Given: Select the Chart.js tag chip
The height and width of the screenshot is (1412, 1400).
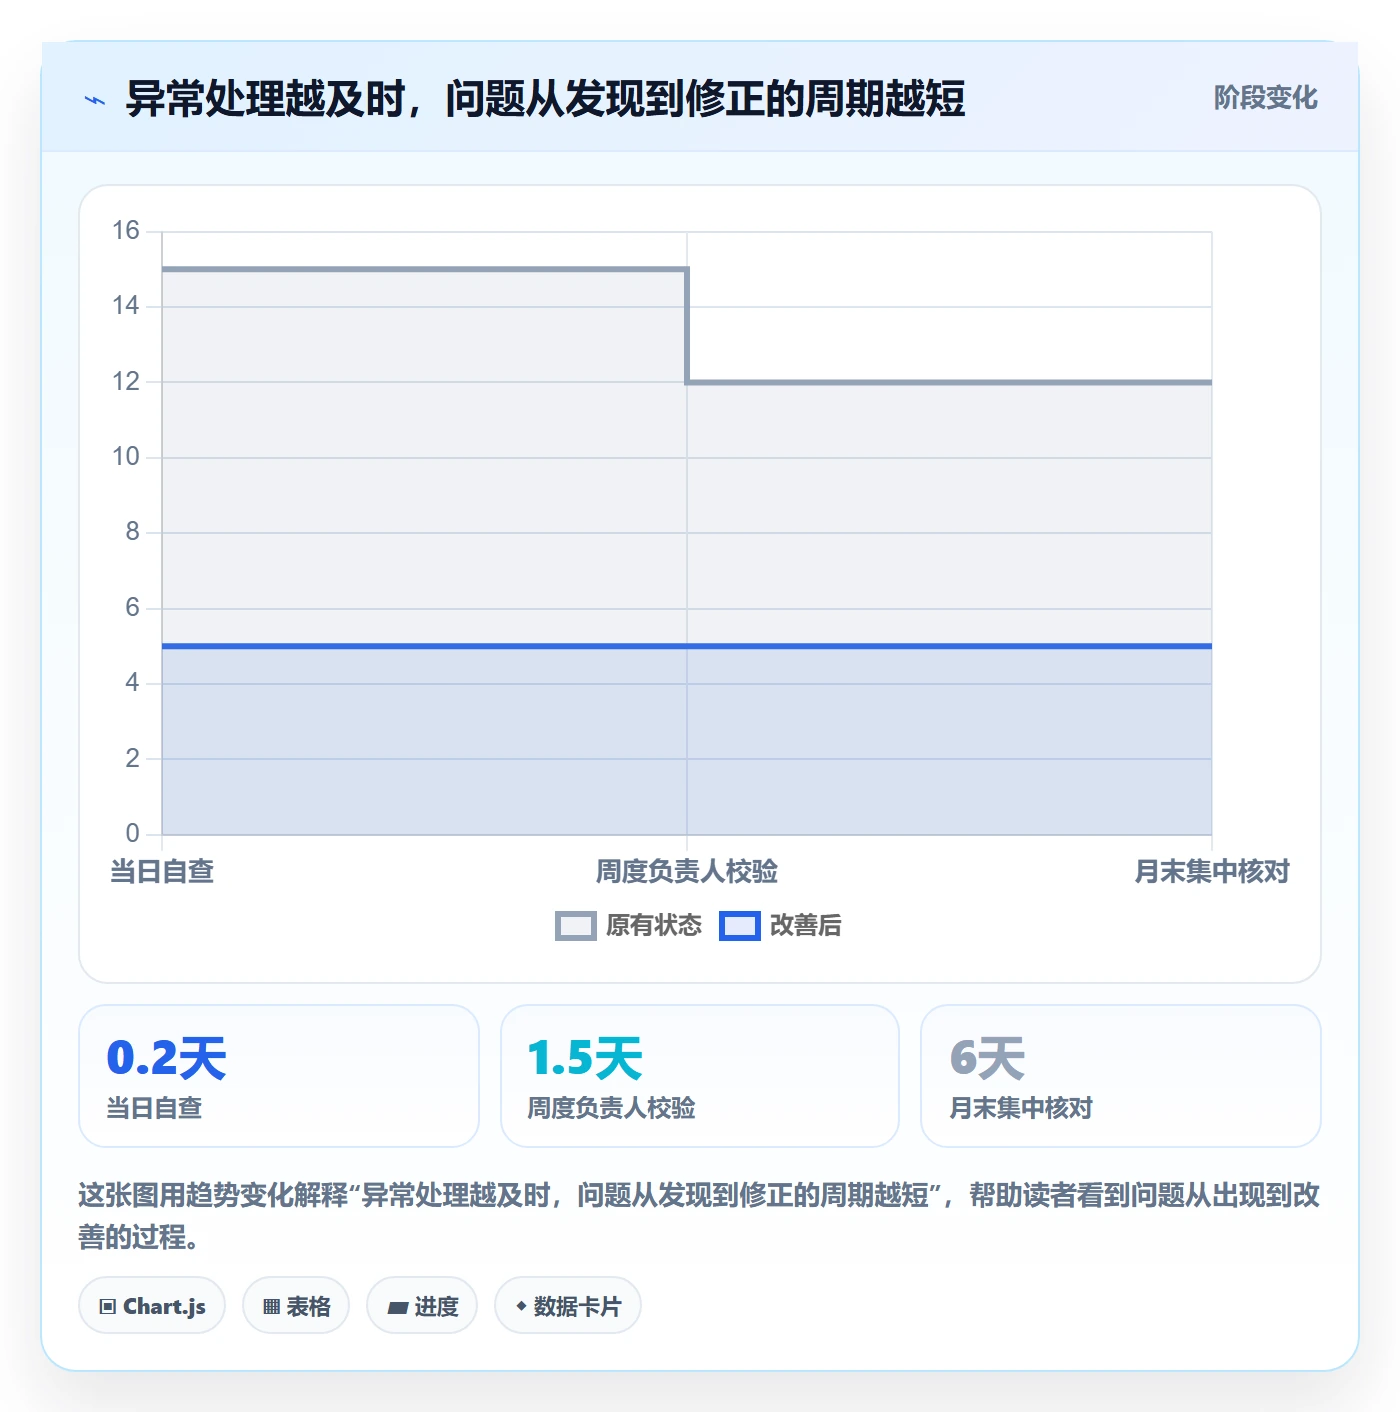Looking at the screenshot, I should [152, 1306].
